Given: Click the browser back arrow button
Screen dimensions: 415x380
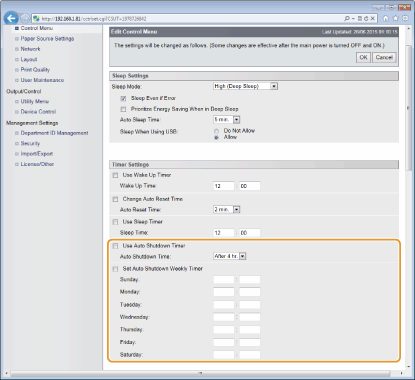Looking at the screenshot, I should pos(11,18).
